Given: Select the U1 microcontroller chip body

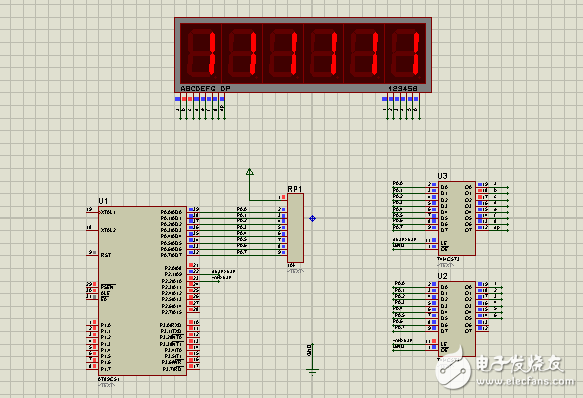Looking at the screenshot, I should click(x=142, y=291).
